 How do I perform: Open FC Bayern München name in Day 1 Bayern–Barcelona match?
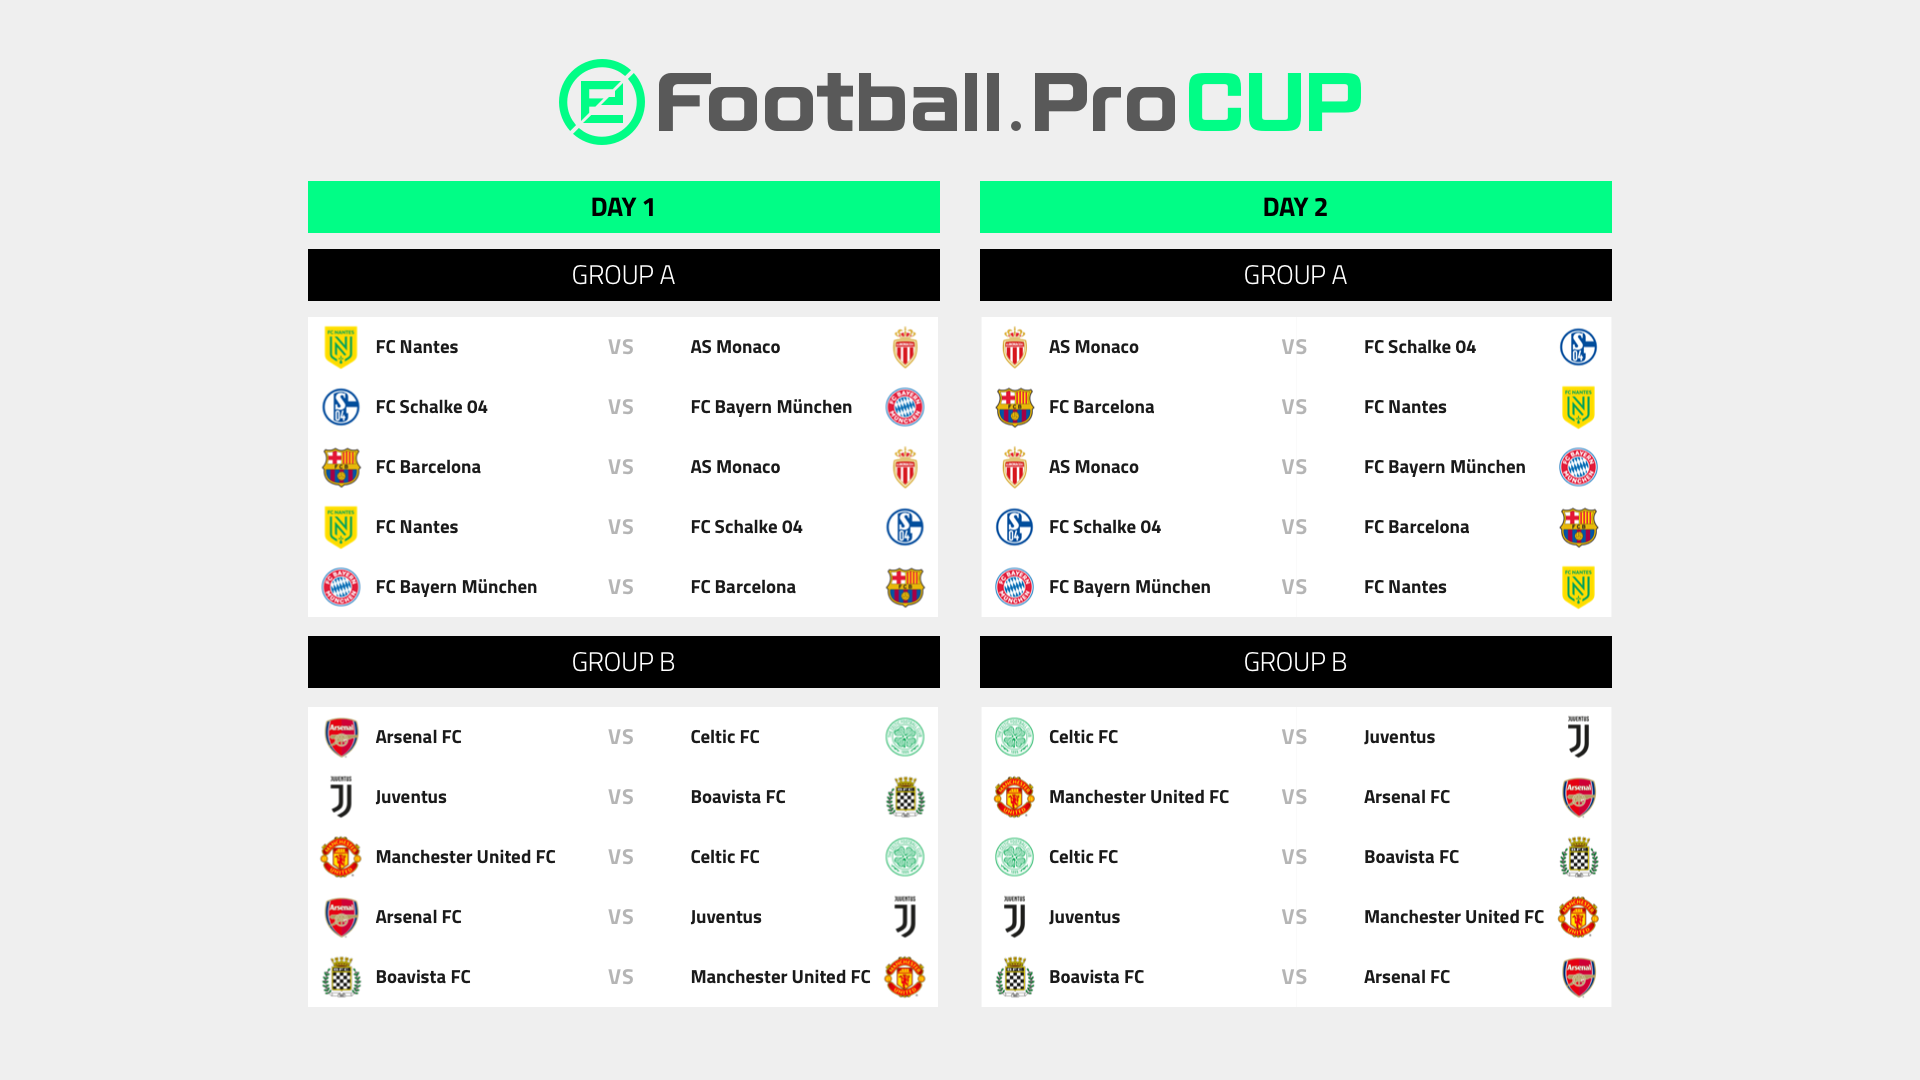[x=456, y=587]
